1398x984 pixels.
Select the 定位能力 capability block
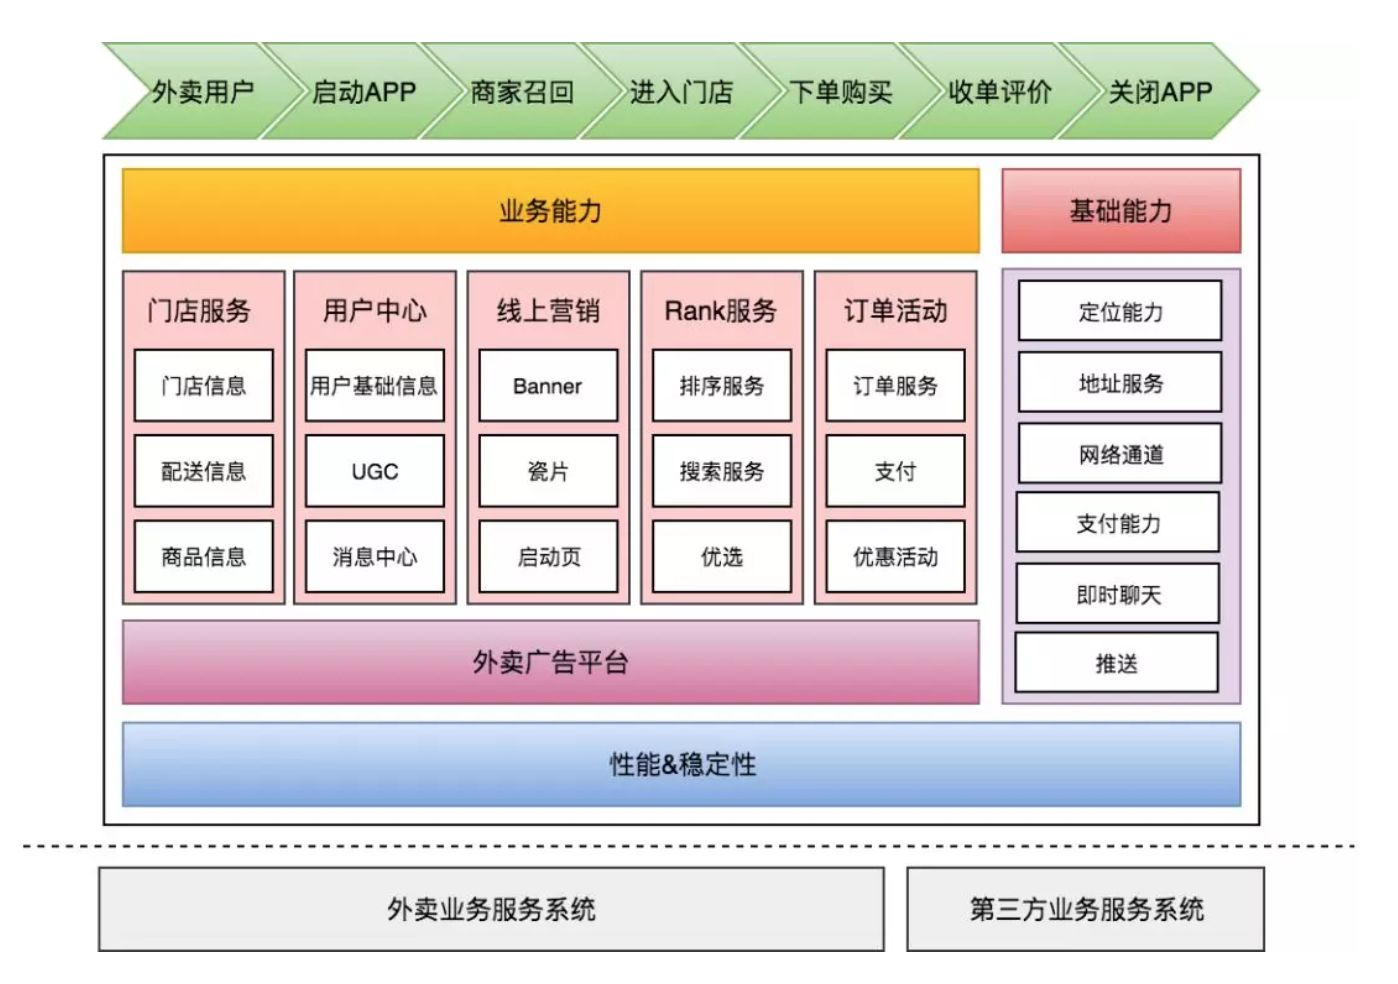tap(1120, 310)
